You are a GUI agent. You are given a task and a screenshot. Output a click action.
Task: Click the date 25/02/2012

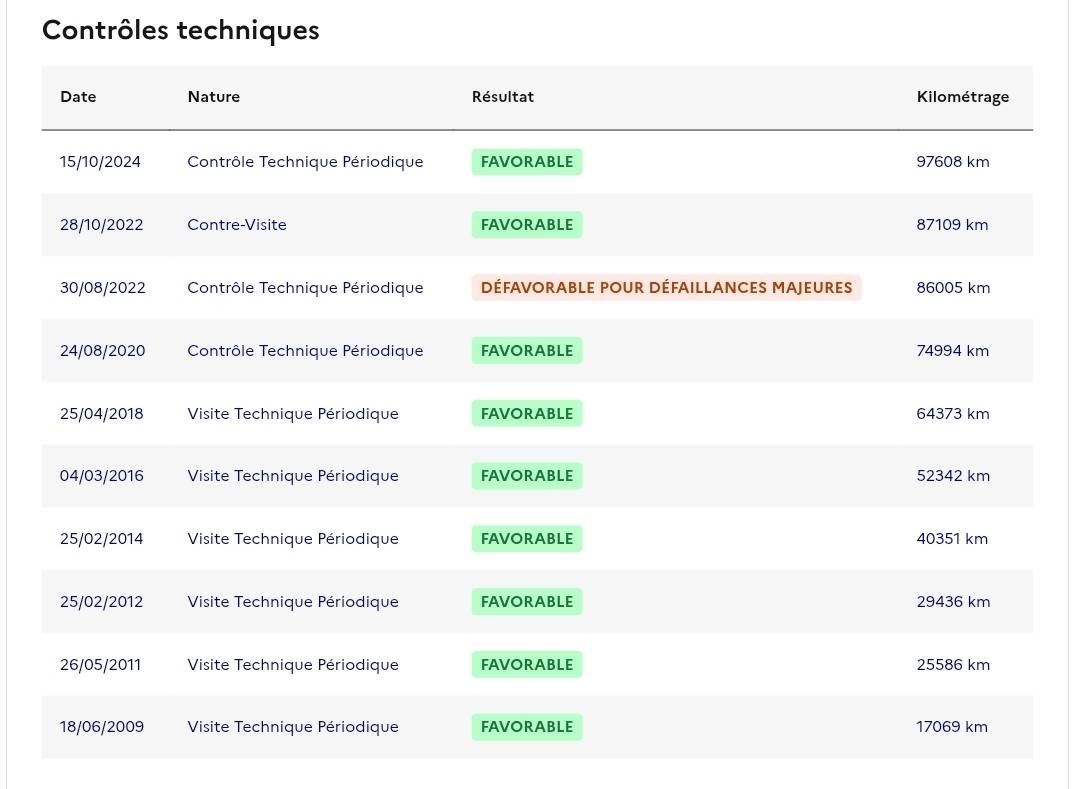point(101,602)
